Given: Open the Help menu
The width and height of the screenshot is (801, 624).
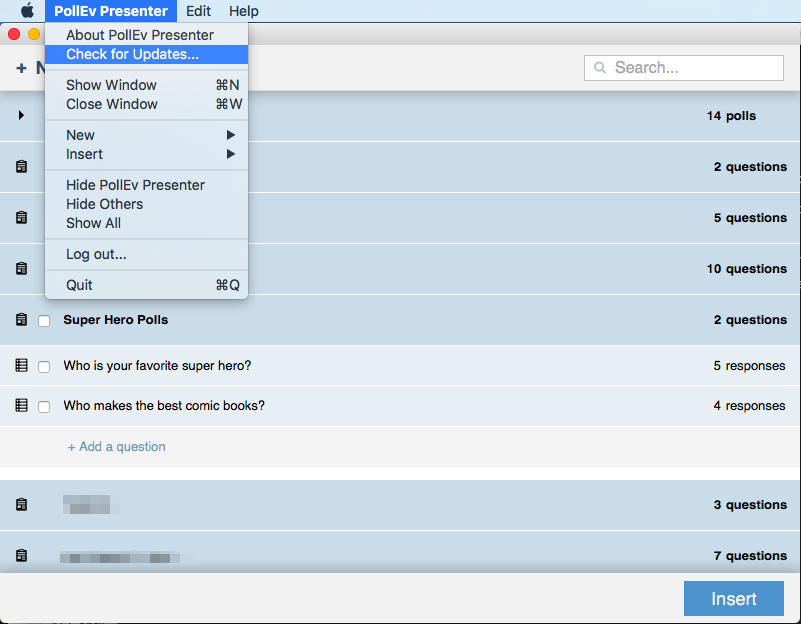Looking at the screenshot, I should pos(244,11).
